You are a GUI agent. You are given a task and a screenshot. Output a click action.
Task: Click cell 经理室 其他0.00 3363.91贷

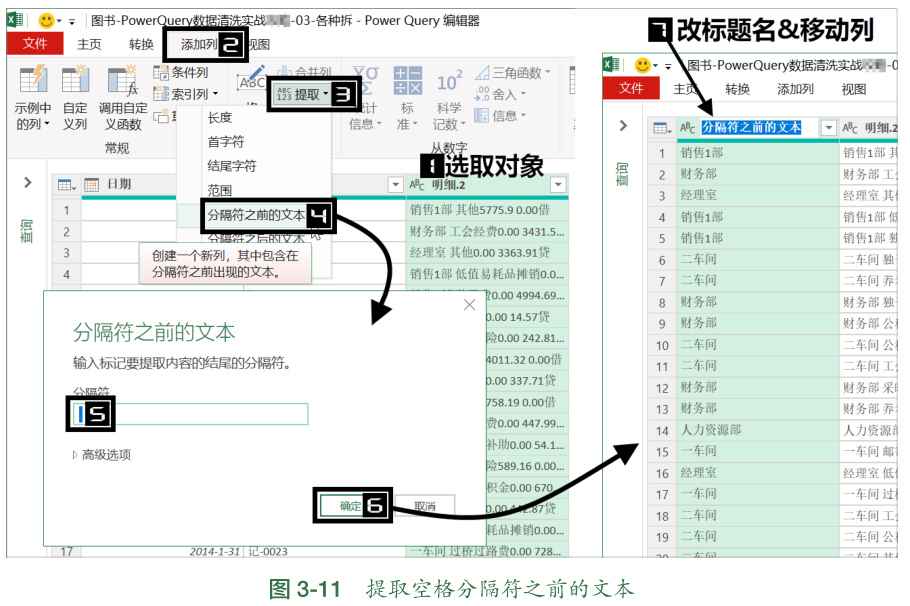[x=486, y=252]
